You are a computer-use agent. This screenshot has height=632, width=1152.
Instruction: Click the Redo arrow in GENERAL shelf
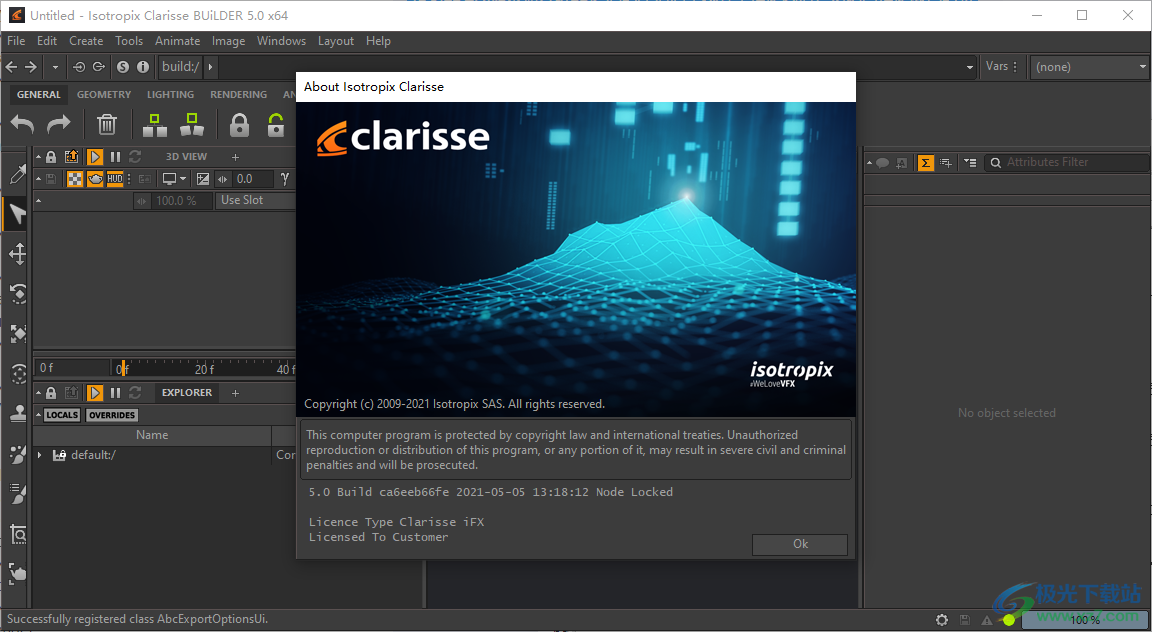[x=59, y=125]
